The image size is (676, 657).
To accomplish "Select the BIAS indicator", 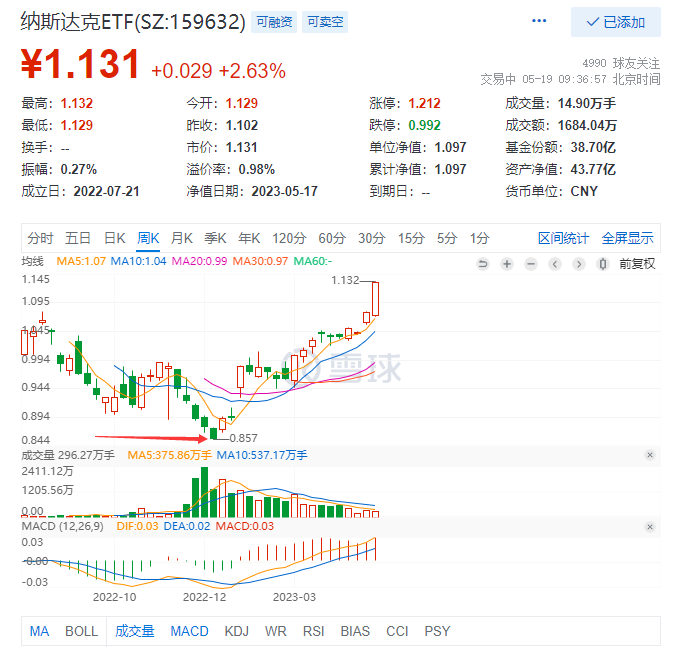I will 355,631.
